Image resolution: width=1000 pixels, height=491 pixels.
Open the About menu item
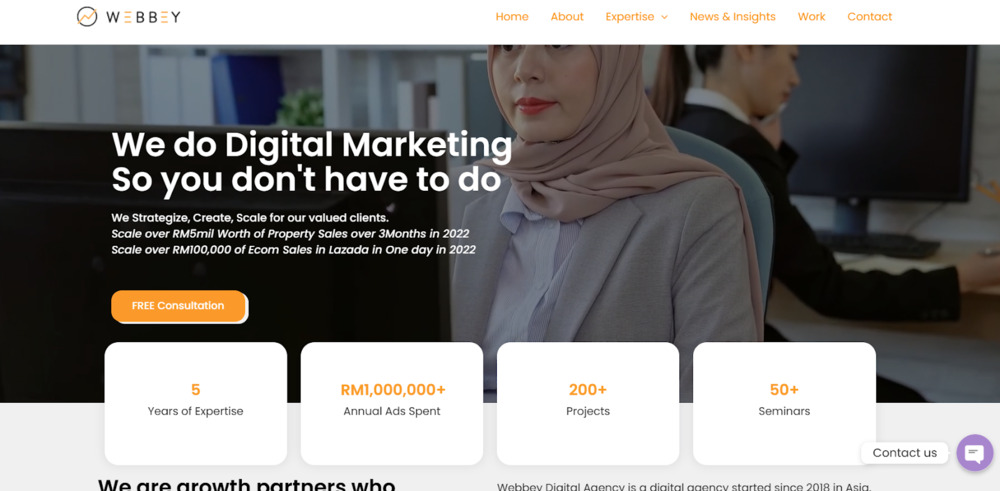(x=567, y=17)
